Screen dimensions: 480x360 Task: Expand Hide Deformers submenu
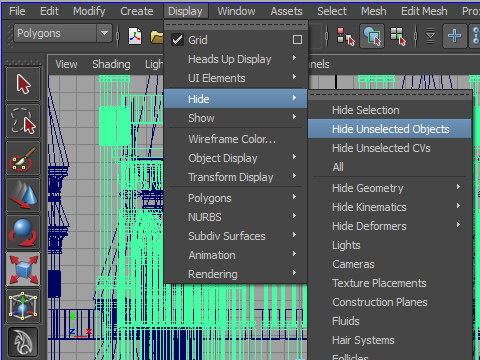point(390,226)
